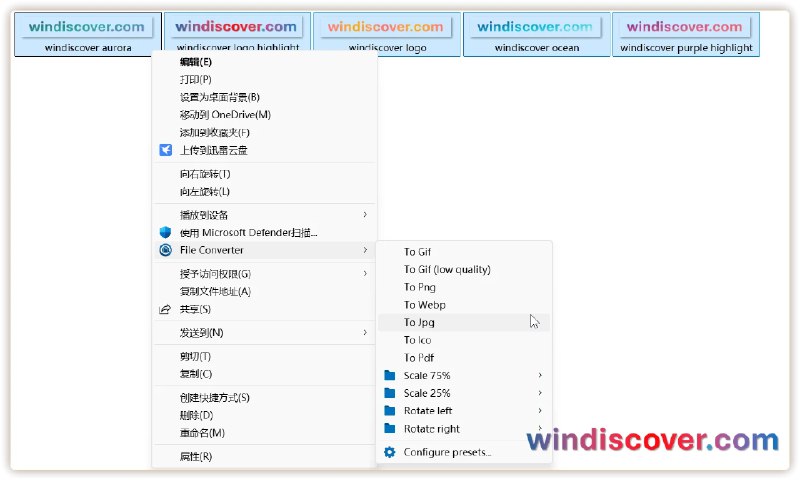
Task: Select the windiscover purple highlight thumbnail
Action: click(686, 34)
